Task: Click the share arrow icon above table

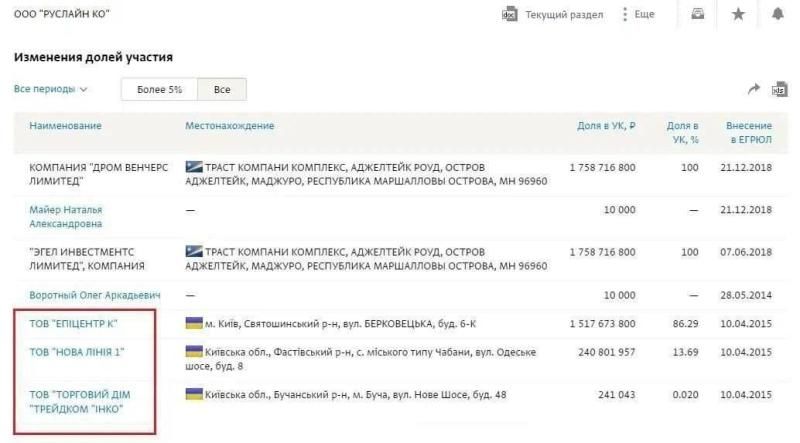Action: tap(754, 90)
